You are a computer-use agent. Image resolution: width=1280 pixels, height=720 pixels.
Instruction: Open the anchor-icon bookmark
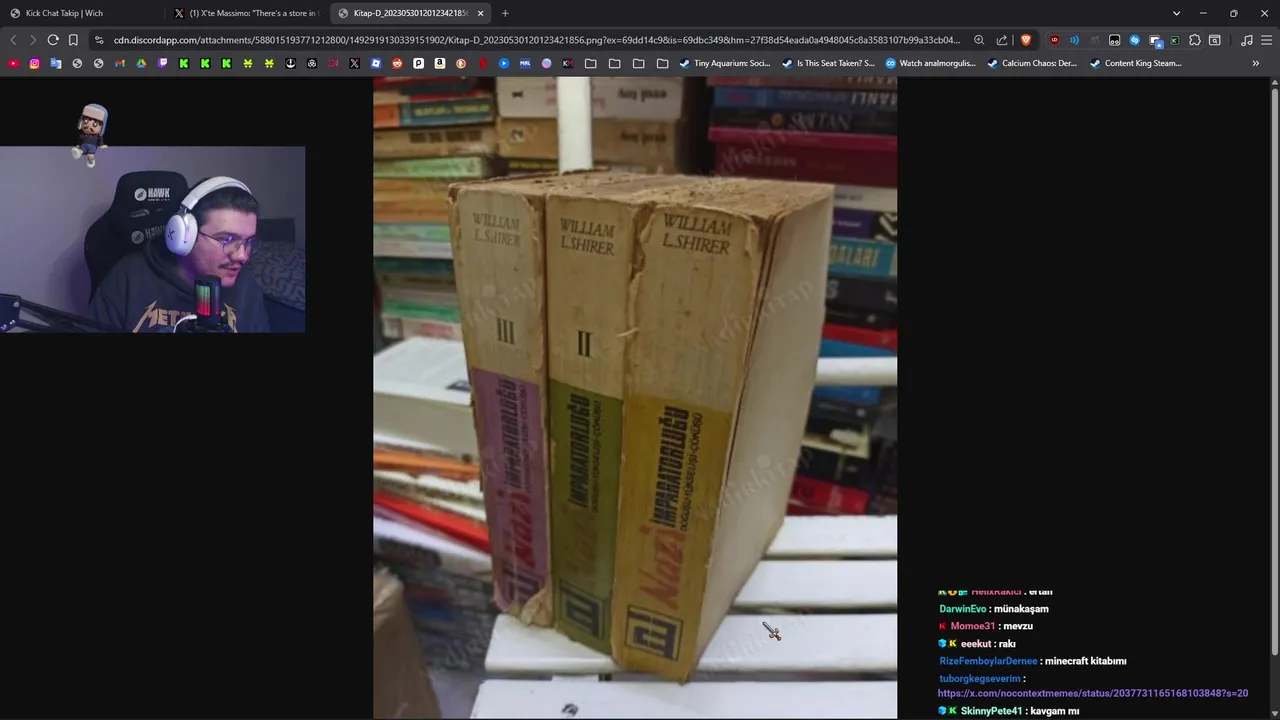coord(290,63)
